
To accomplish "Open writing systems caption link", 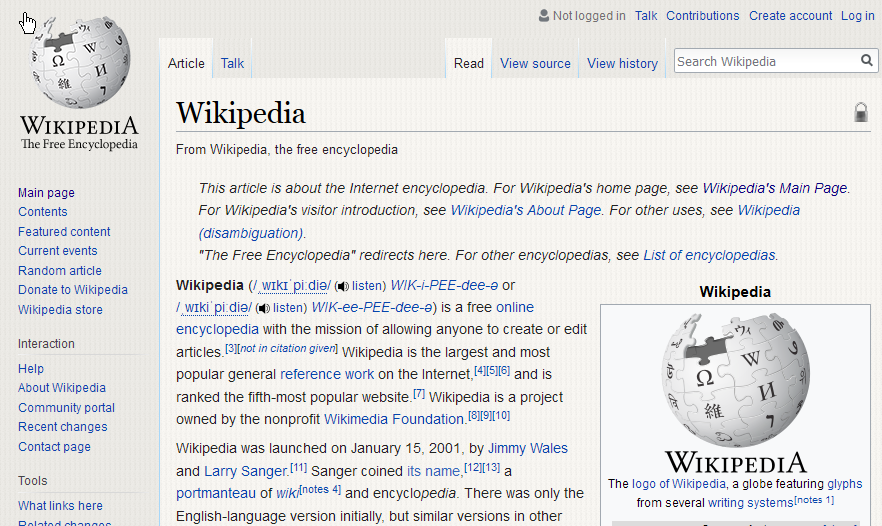I will click(750, 503).
